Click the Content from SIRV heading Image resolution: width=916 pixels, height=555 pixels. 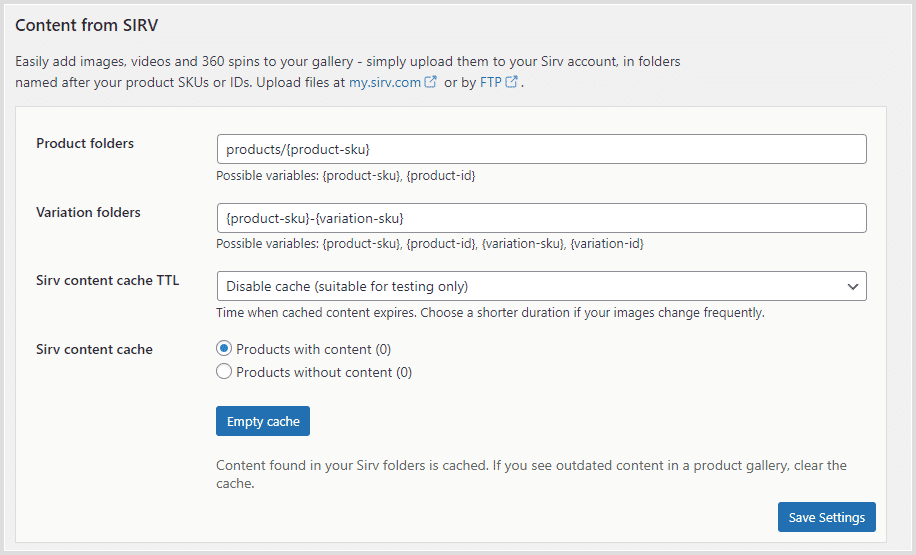[86, 25]
